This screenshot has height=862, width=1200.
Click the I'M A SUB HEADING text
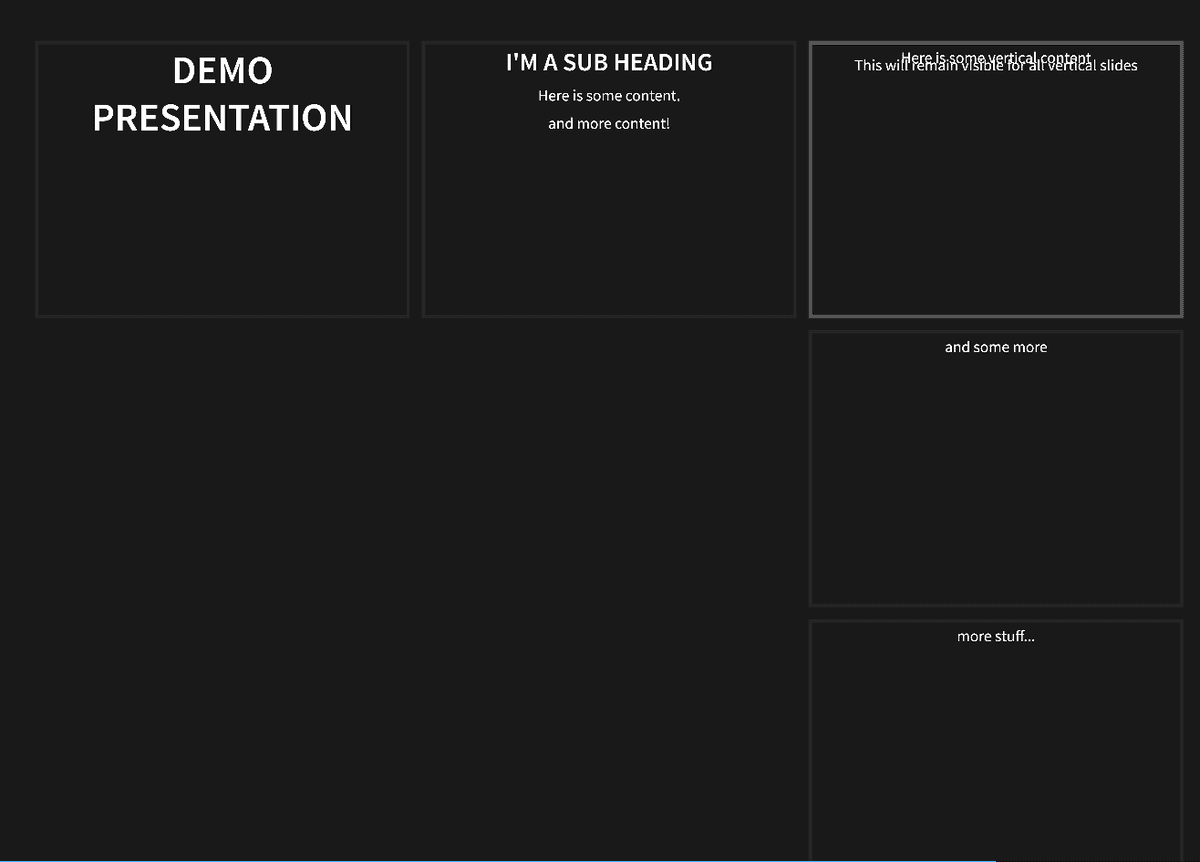[x=609, y=62]
